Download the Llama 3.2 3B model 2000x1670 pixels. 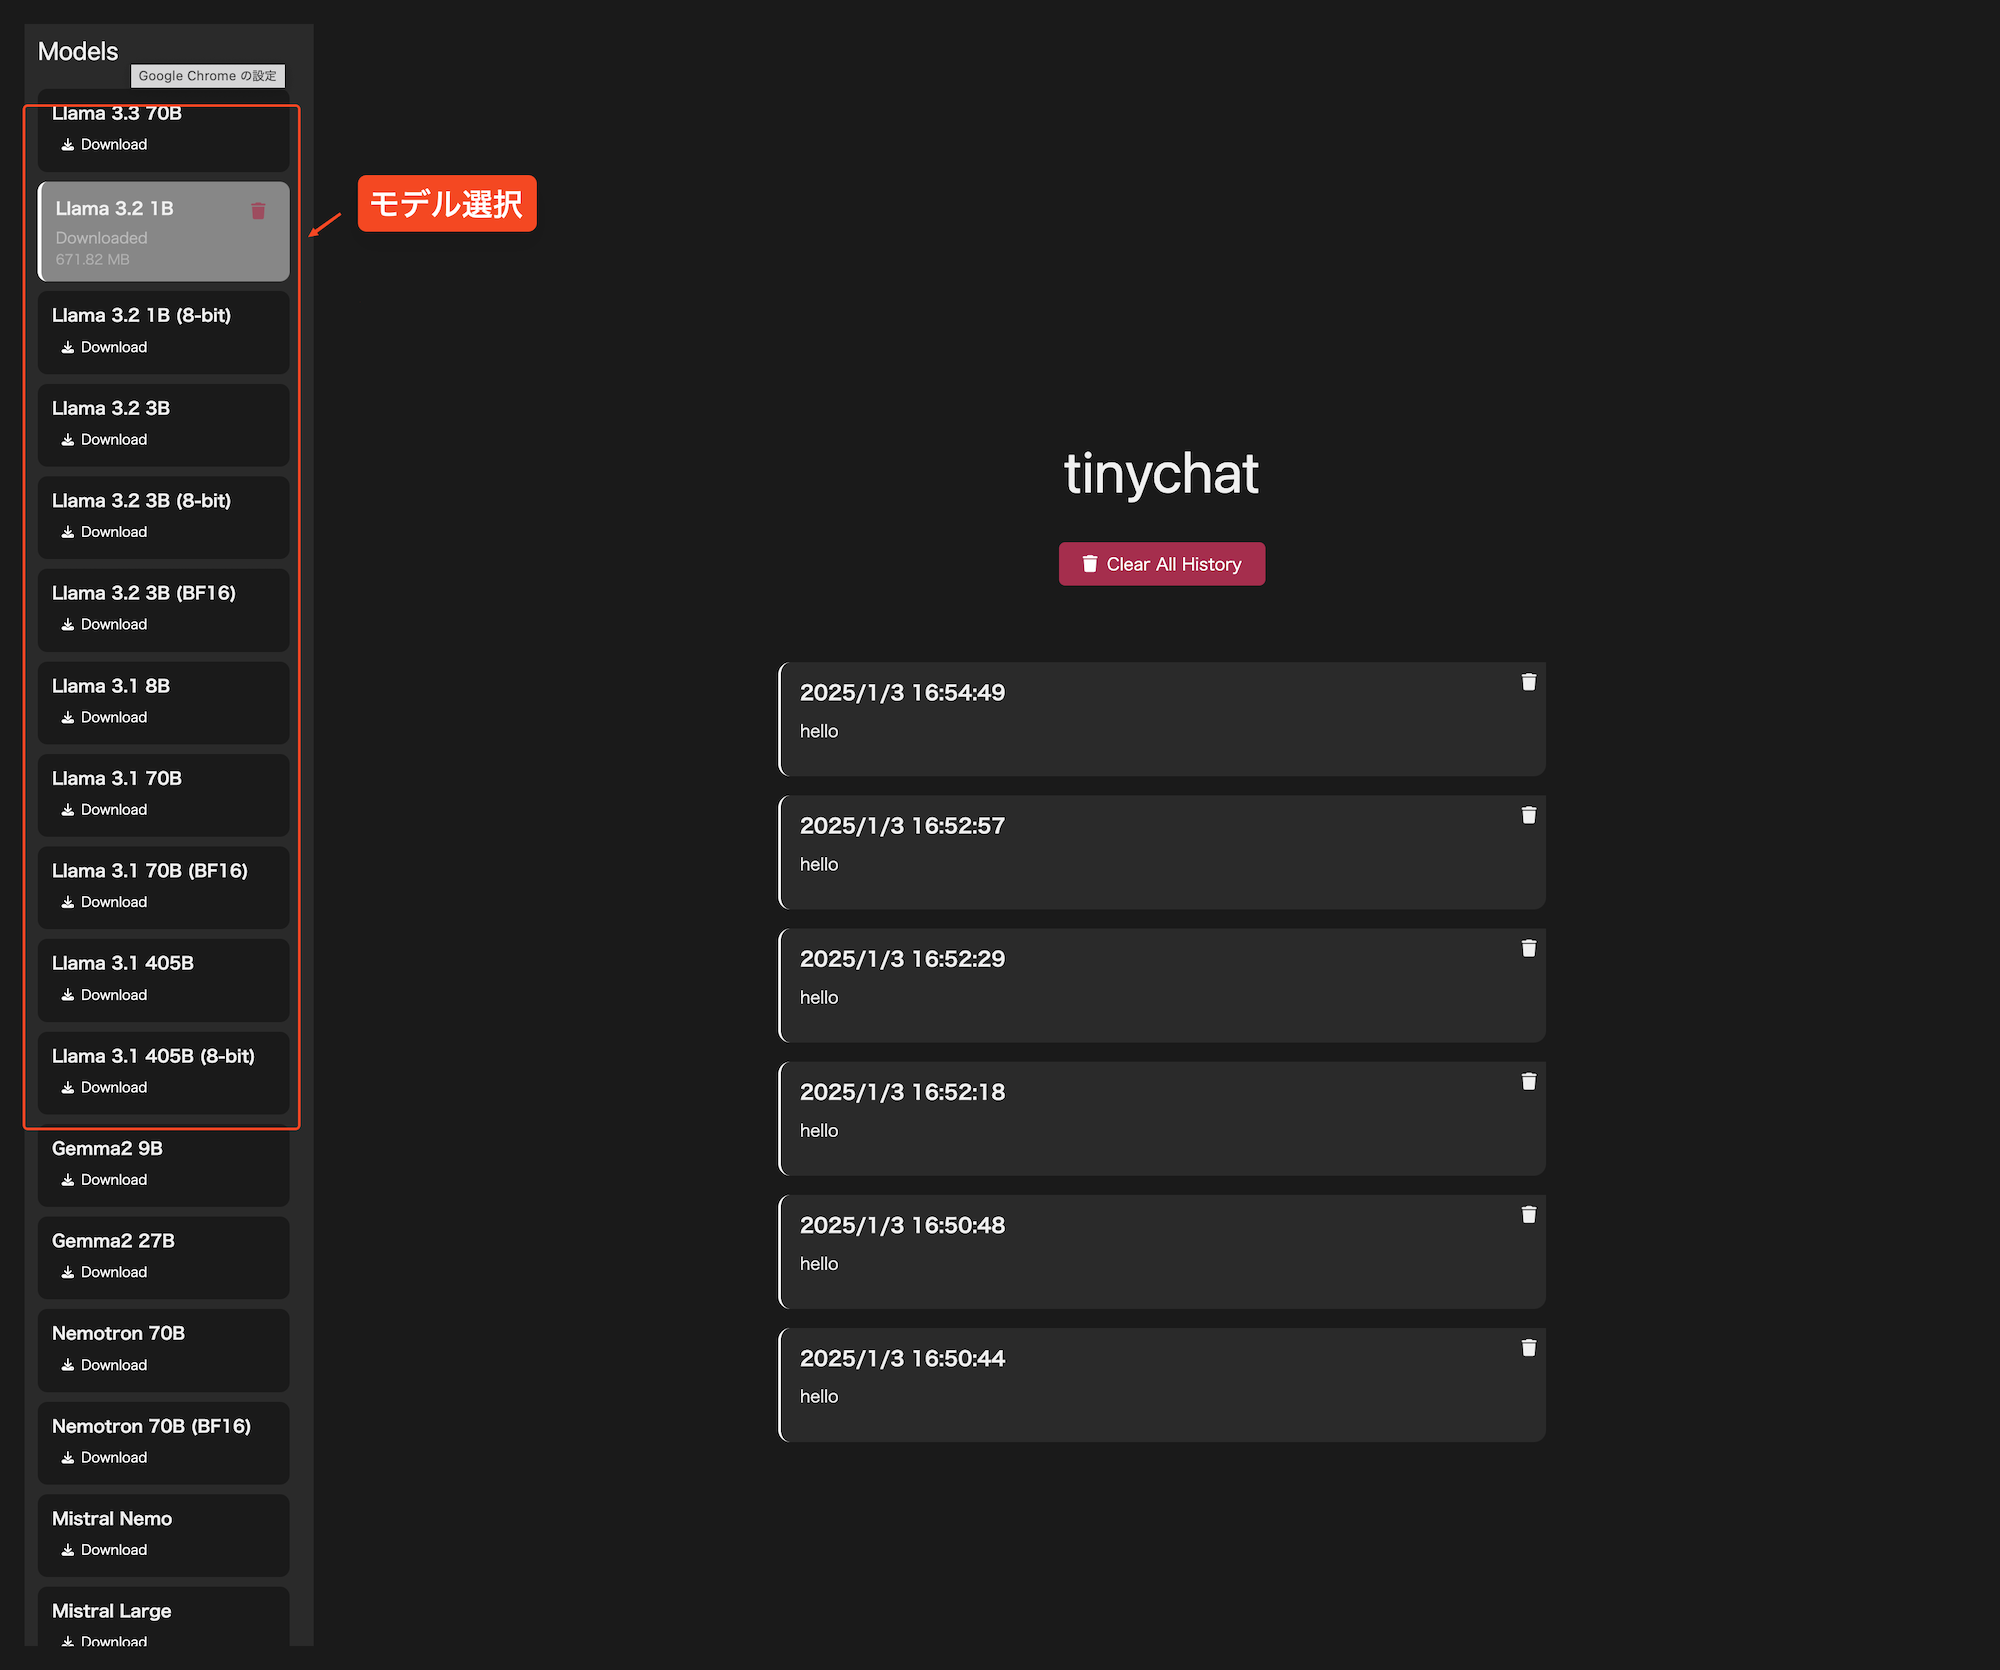tap(104, 440)
